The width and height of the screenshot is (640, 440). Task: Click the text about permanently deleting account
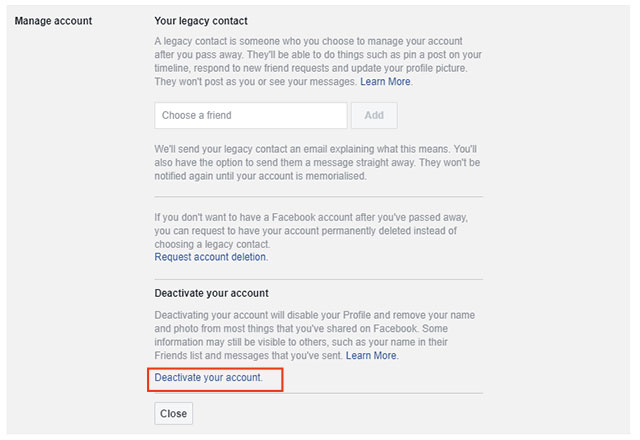tap(311, 231)
